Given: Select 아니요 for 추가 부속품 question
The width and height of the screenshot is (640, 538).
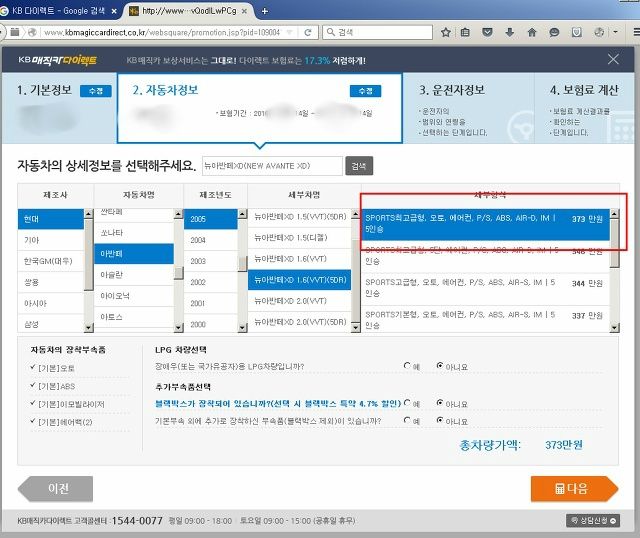Looking at the screenshot, I should click(x=440, y=420).
